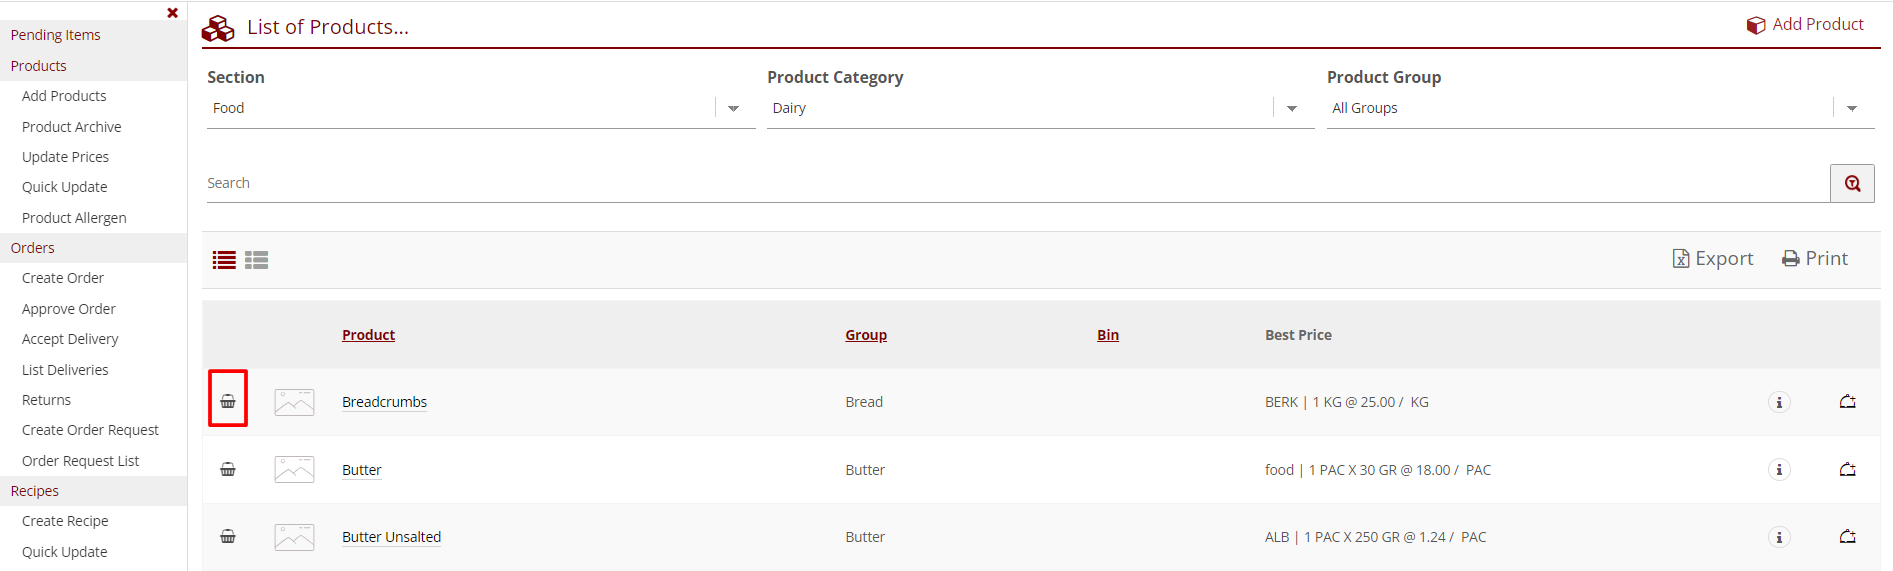Click the basket icon for Breadcrumbs

[228, 401]
